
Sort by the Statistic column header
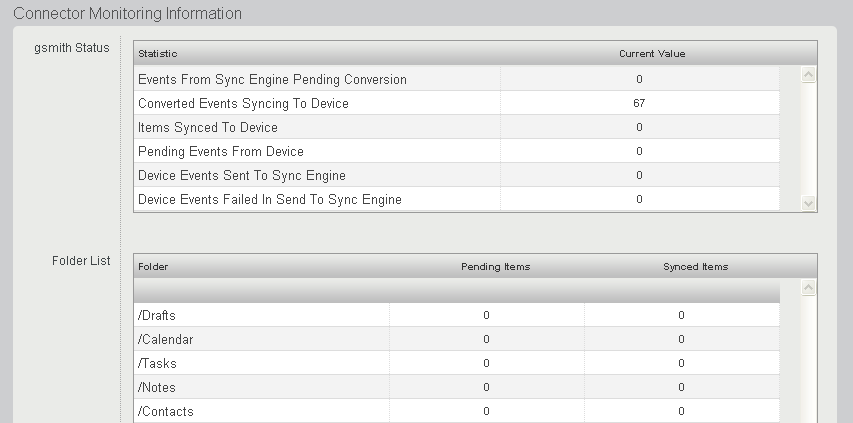tap(157, 53)
